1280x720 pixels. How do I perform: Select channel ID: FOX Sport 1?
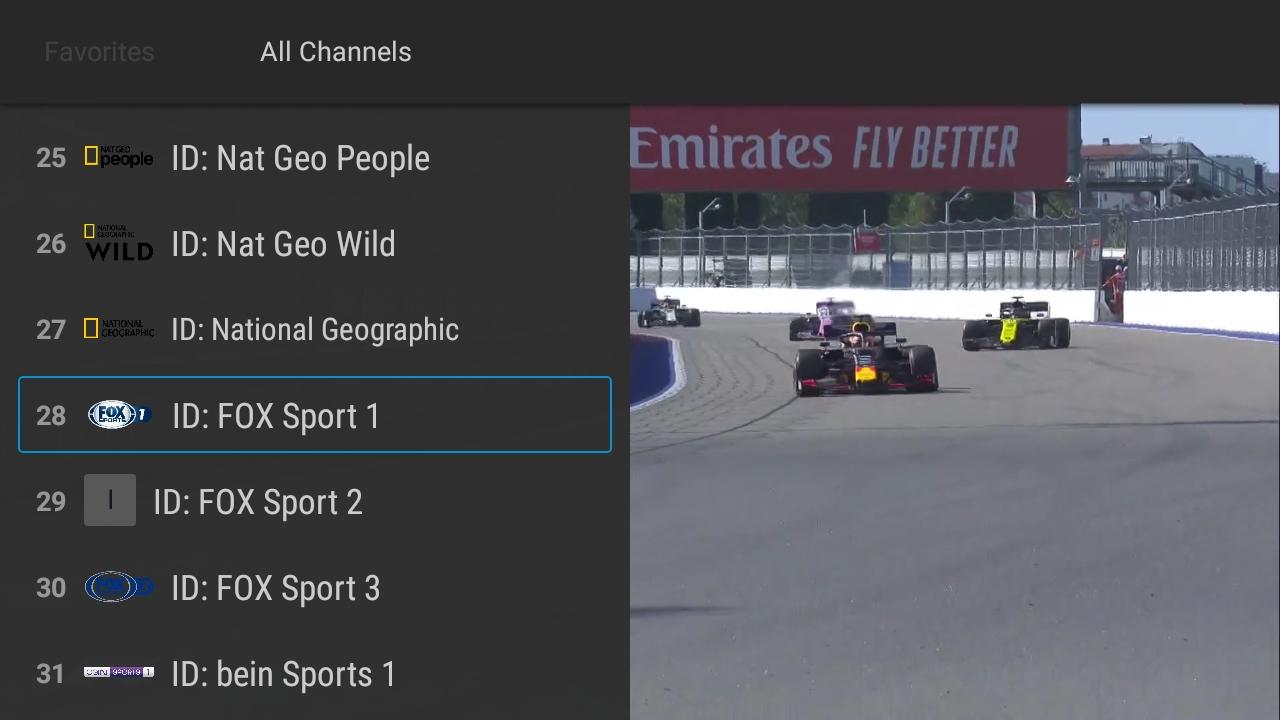[x=315, y=415]
